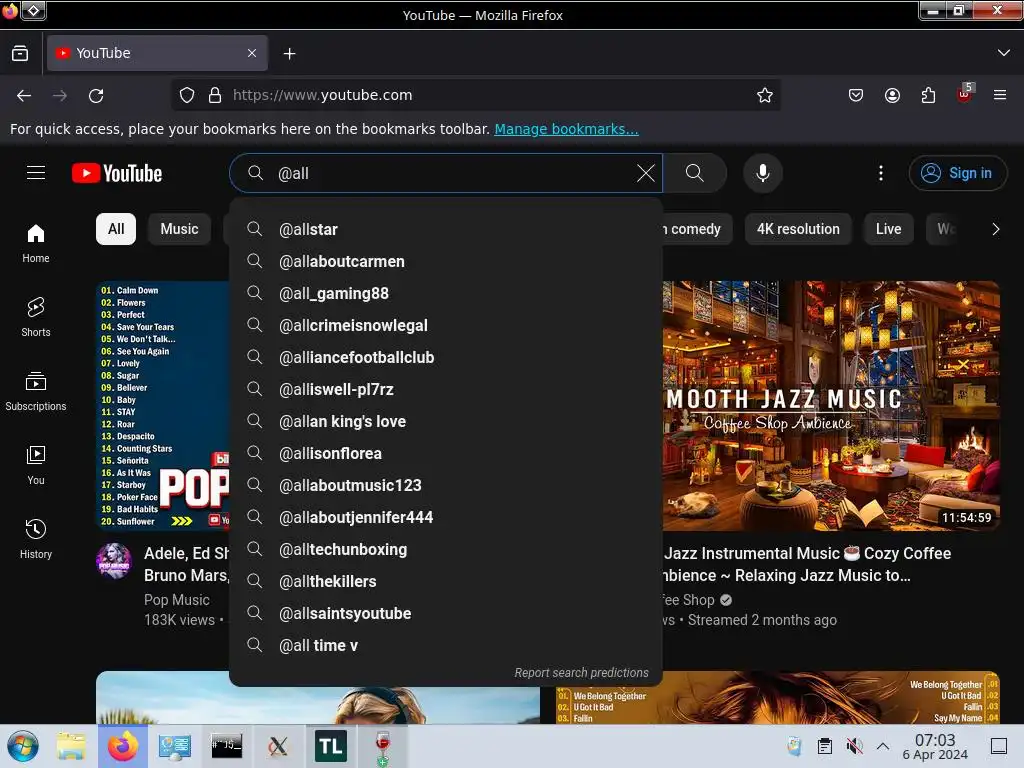Screen dimensions: 1024x768
Task: Close the YouTube browser tab
Action: [251, 53]
